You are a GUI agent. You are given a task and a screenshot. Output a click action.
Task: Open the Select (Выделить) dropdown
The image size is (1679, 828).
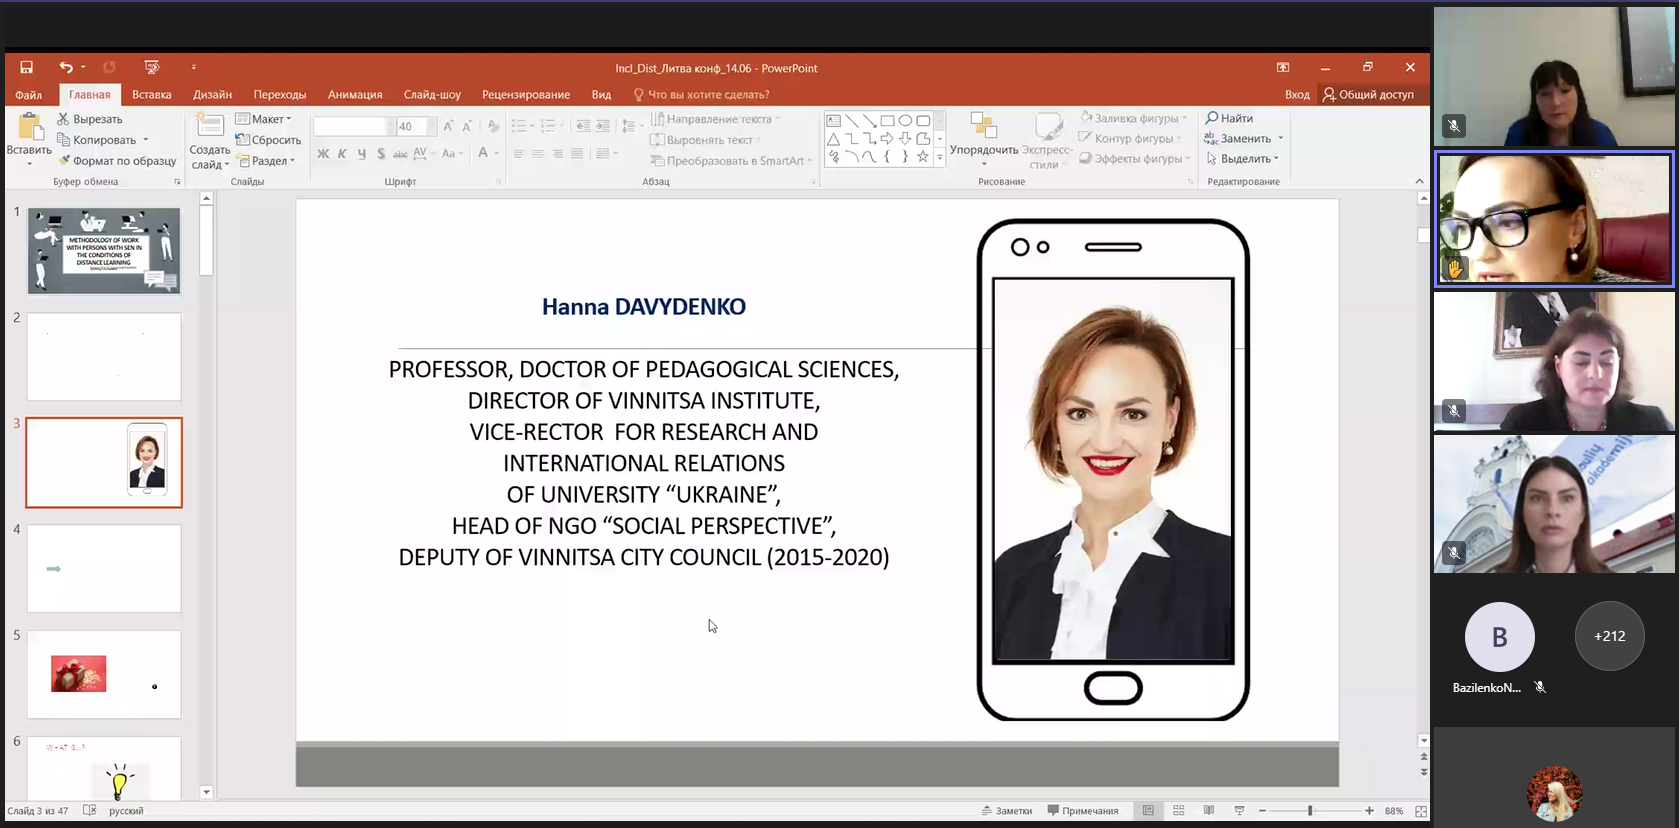1244,159
